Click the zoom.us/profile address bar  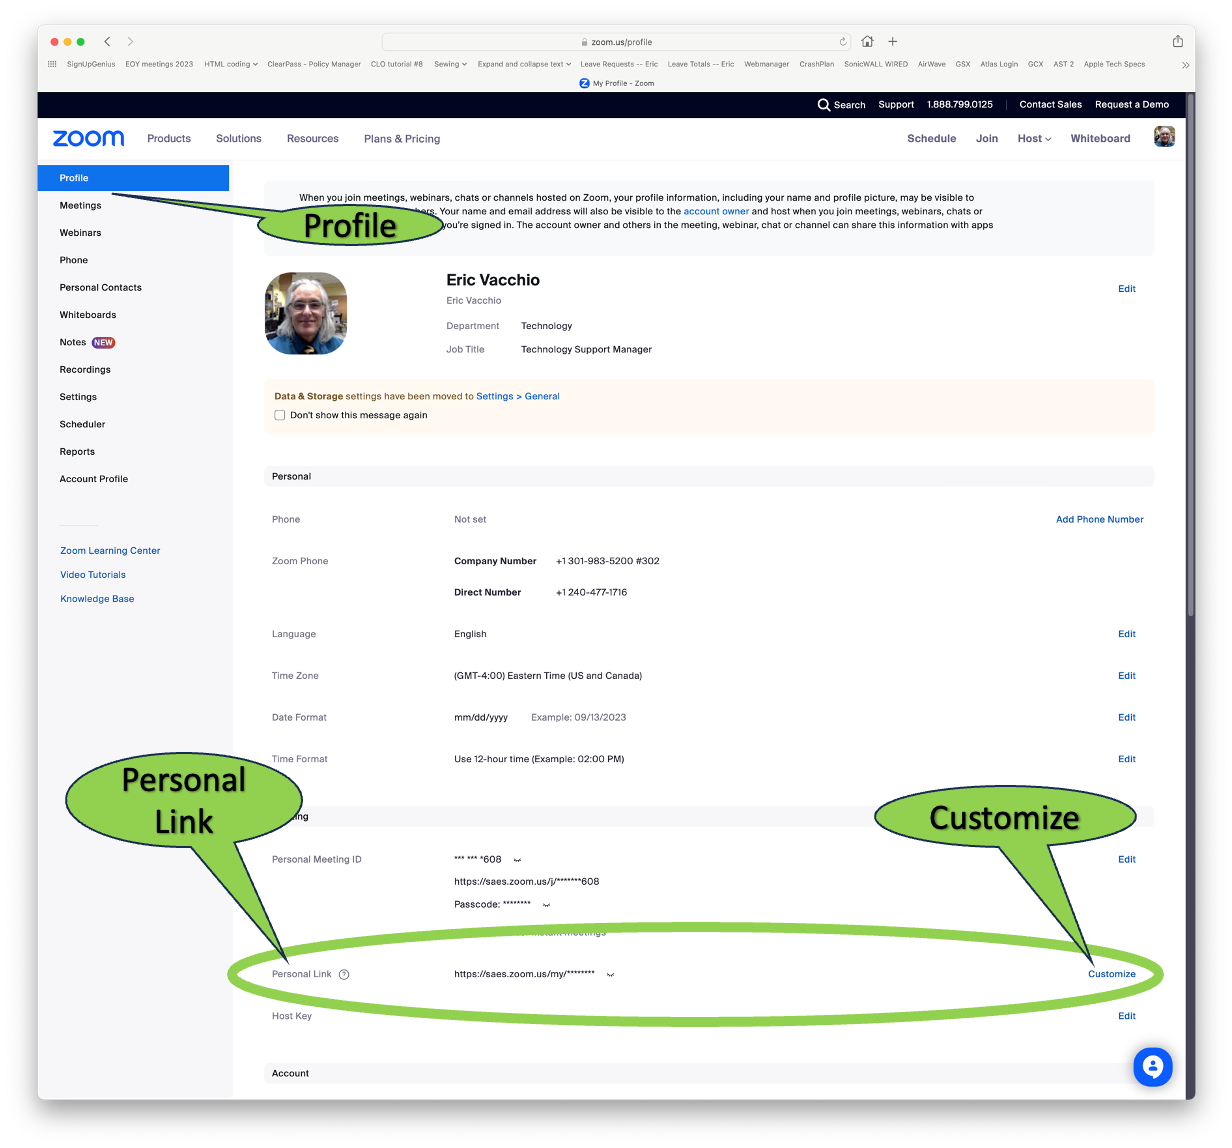pyautogui.click(x=616, y=42)
